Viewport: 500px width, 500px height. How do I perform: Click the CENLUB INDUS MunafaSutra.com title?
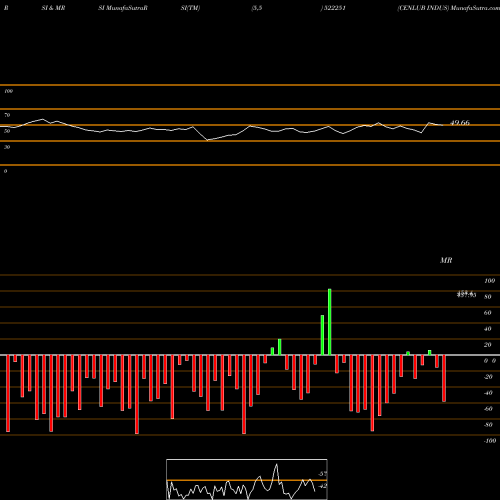(x=449, y=8)
